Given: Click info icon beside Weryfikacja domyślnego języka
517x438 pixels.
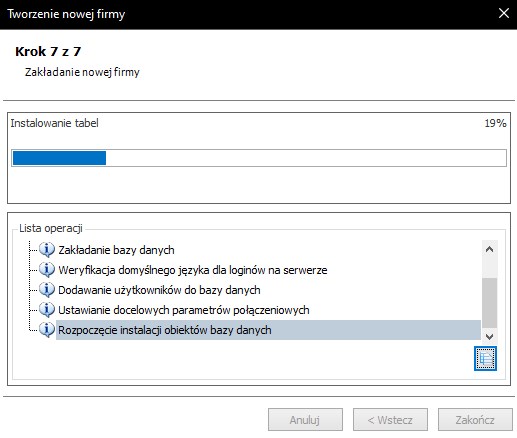Looking at the screenshot, I should [47, 270].
